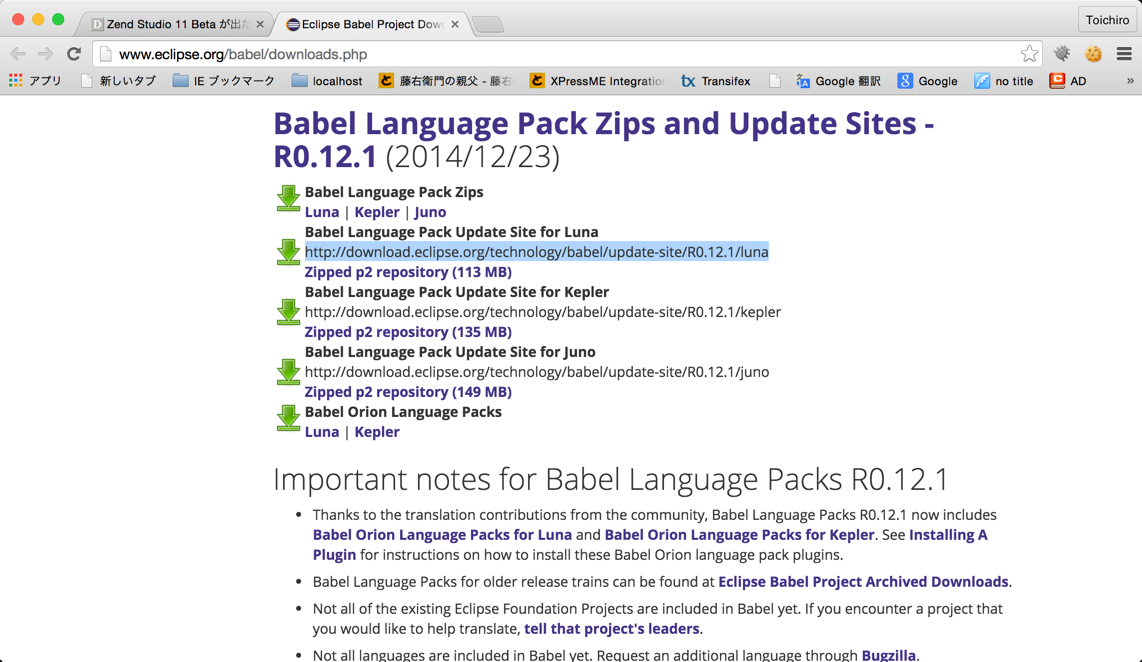Click the Babel Language Pack Zips heading text
Image resolution: width=1142 pixels, height=662 pixels.
pyautogui.click(x=394, y=192)
